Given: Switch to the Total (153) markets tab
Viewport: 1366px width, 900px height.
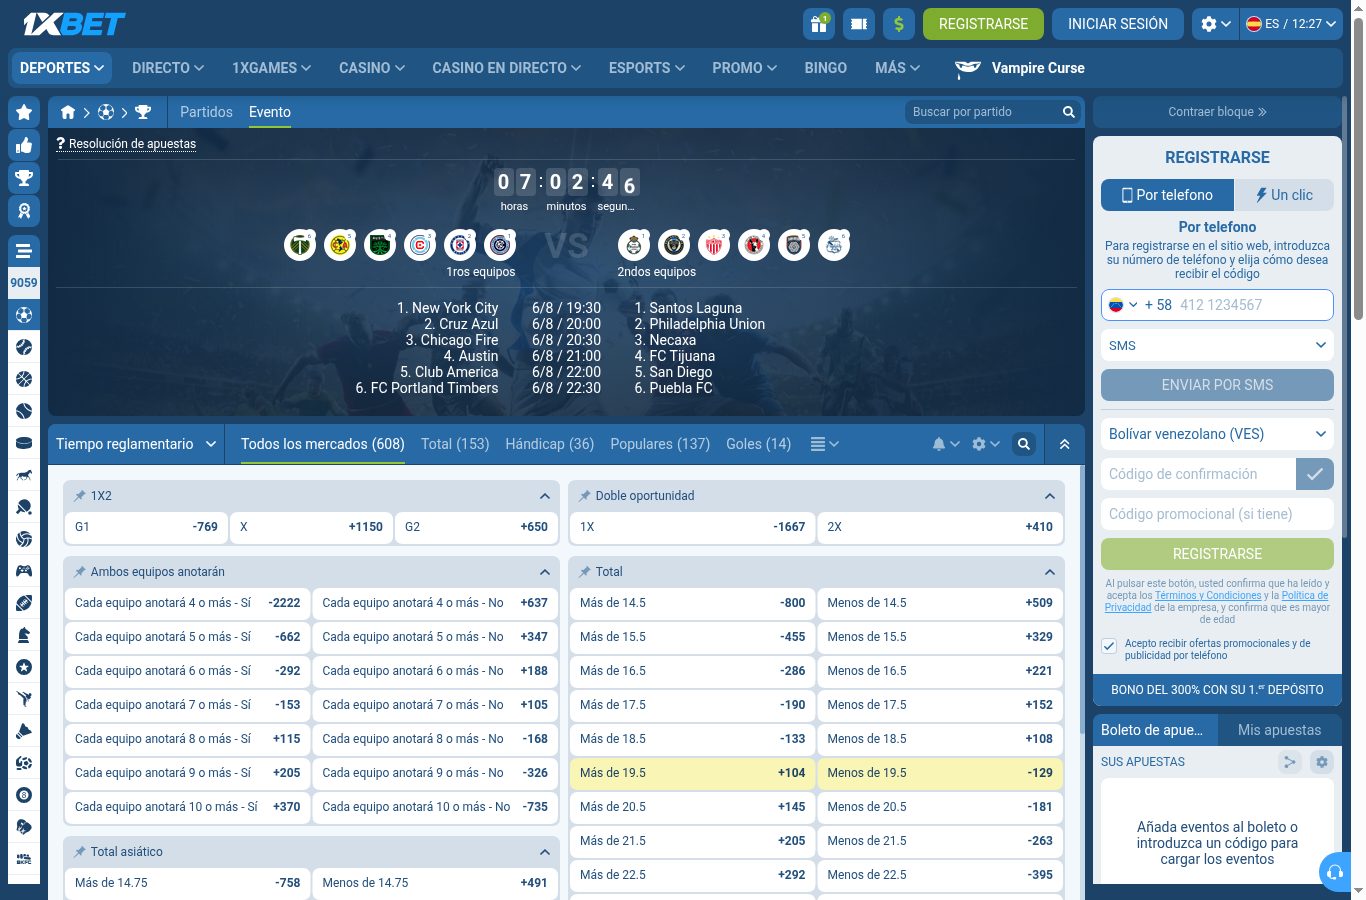Looking at the screenshot, I should click(x=455, y=444).
